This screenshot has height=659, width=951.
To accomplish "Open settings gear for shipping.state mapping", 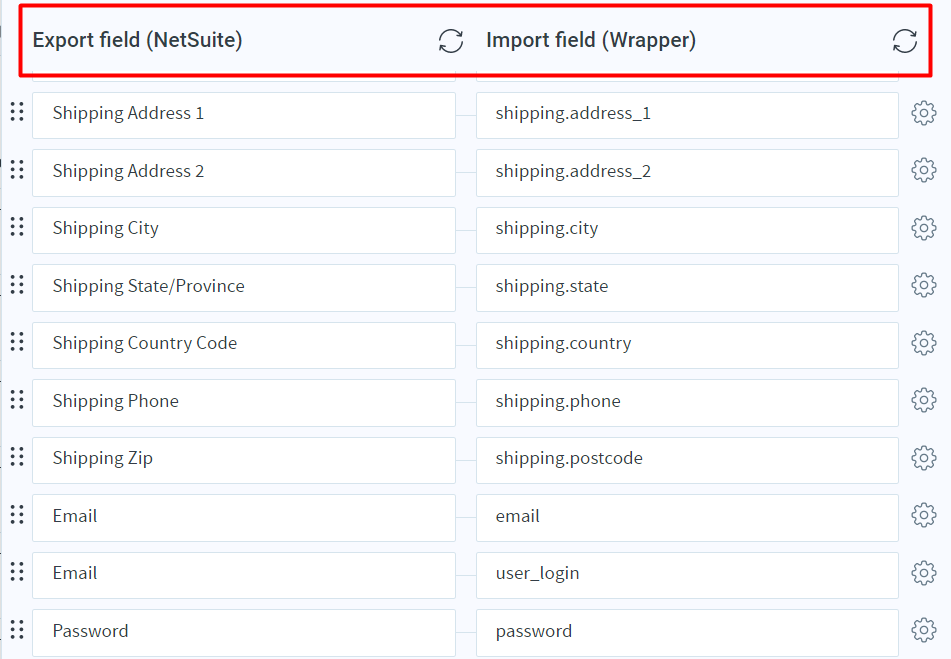I will pos(924,285).
